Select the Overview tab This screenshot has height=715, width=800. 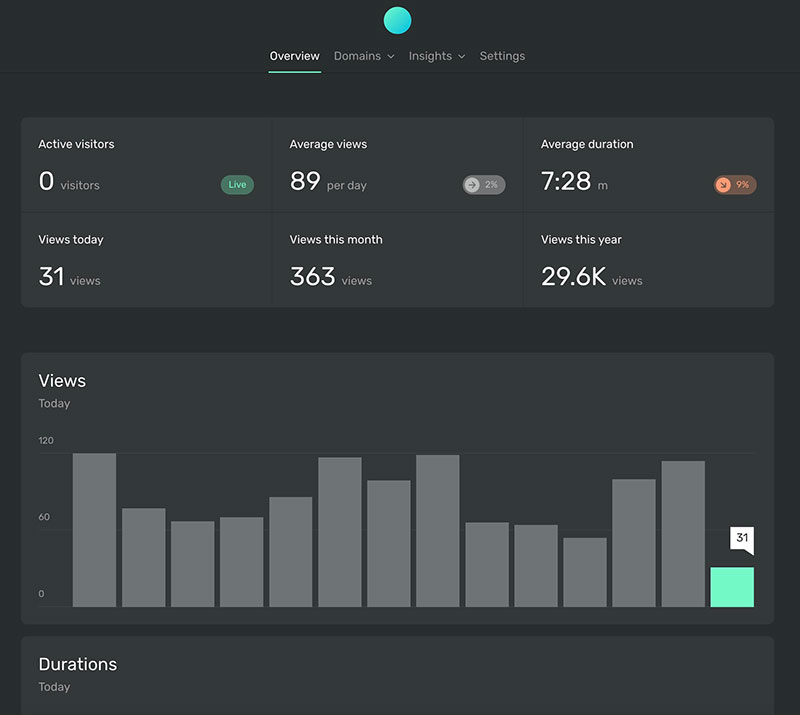pos(294,56)
